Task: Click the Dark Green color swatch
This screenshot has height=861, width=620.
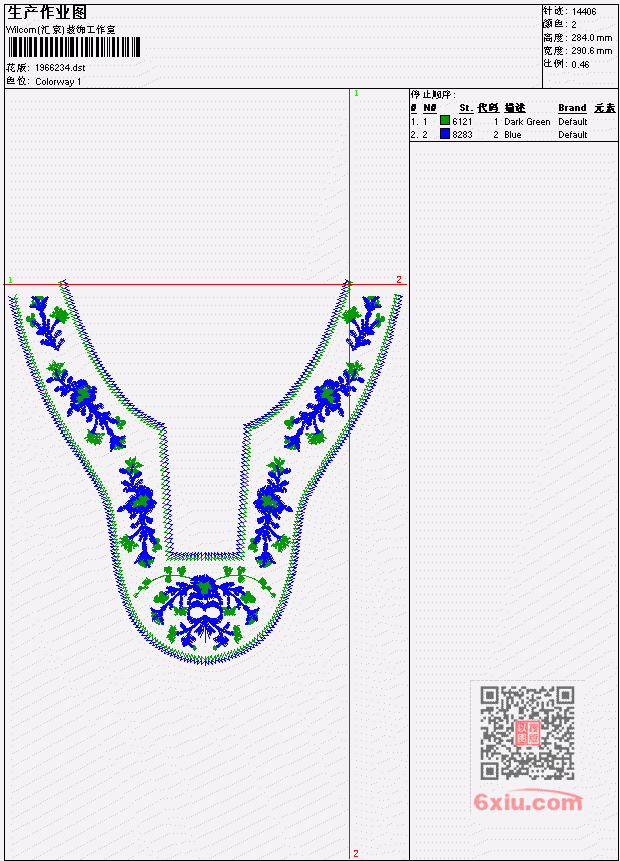Action: pyautogui.click(x=445, y=120)
